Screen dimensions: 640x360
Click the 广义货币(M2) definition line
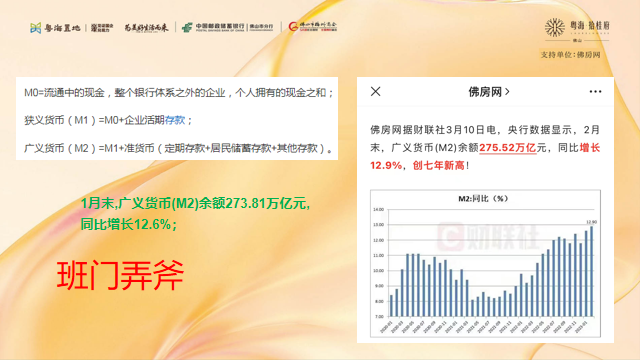[178, 148]
